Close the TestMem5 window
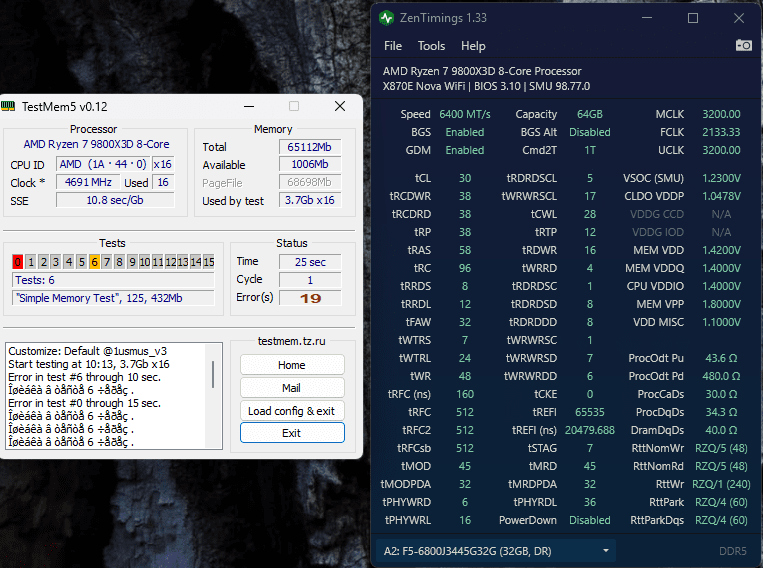 click(x=340, y=106)
